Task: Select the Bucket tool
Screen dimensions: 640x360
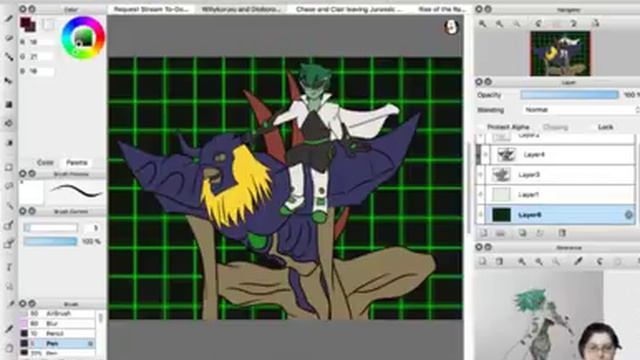Action: pyautogui.click(x=9, y=123)
